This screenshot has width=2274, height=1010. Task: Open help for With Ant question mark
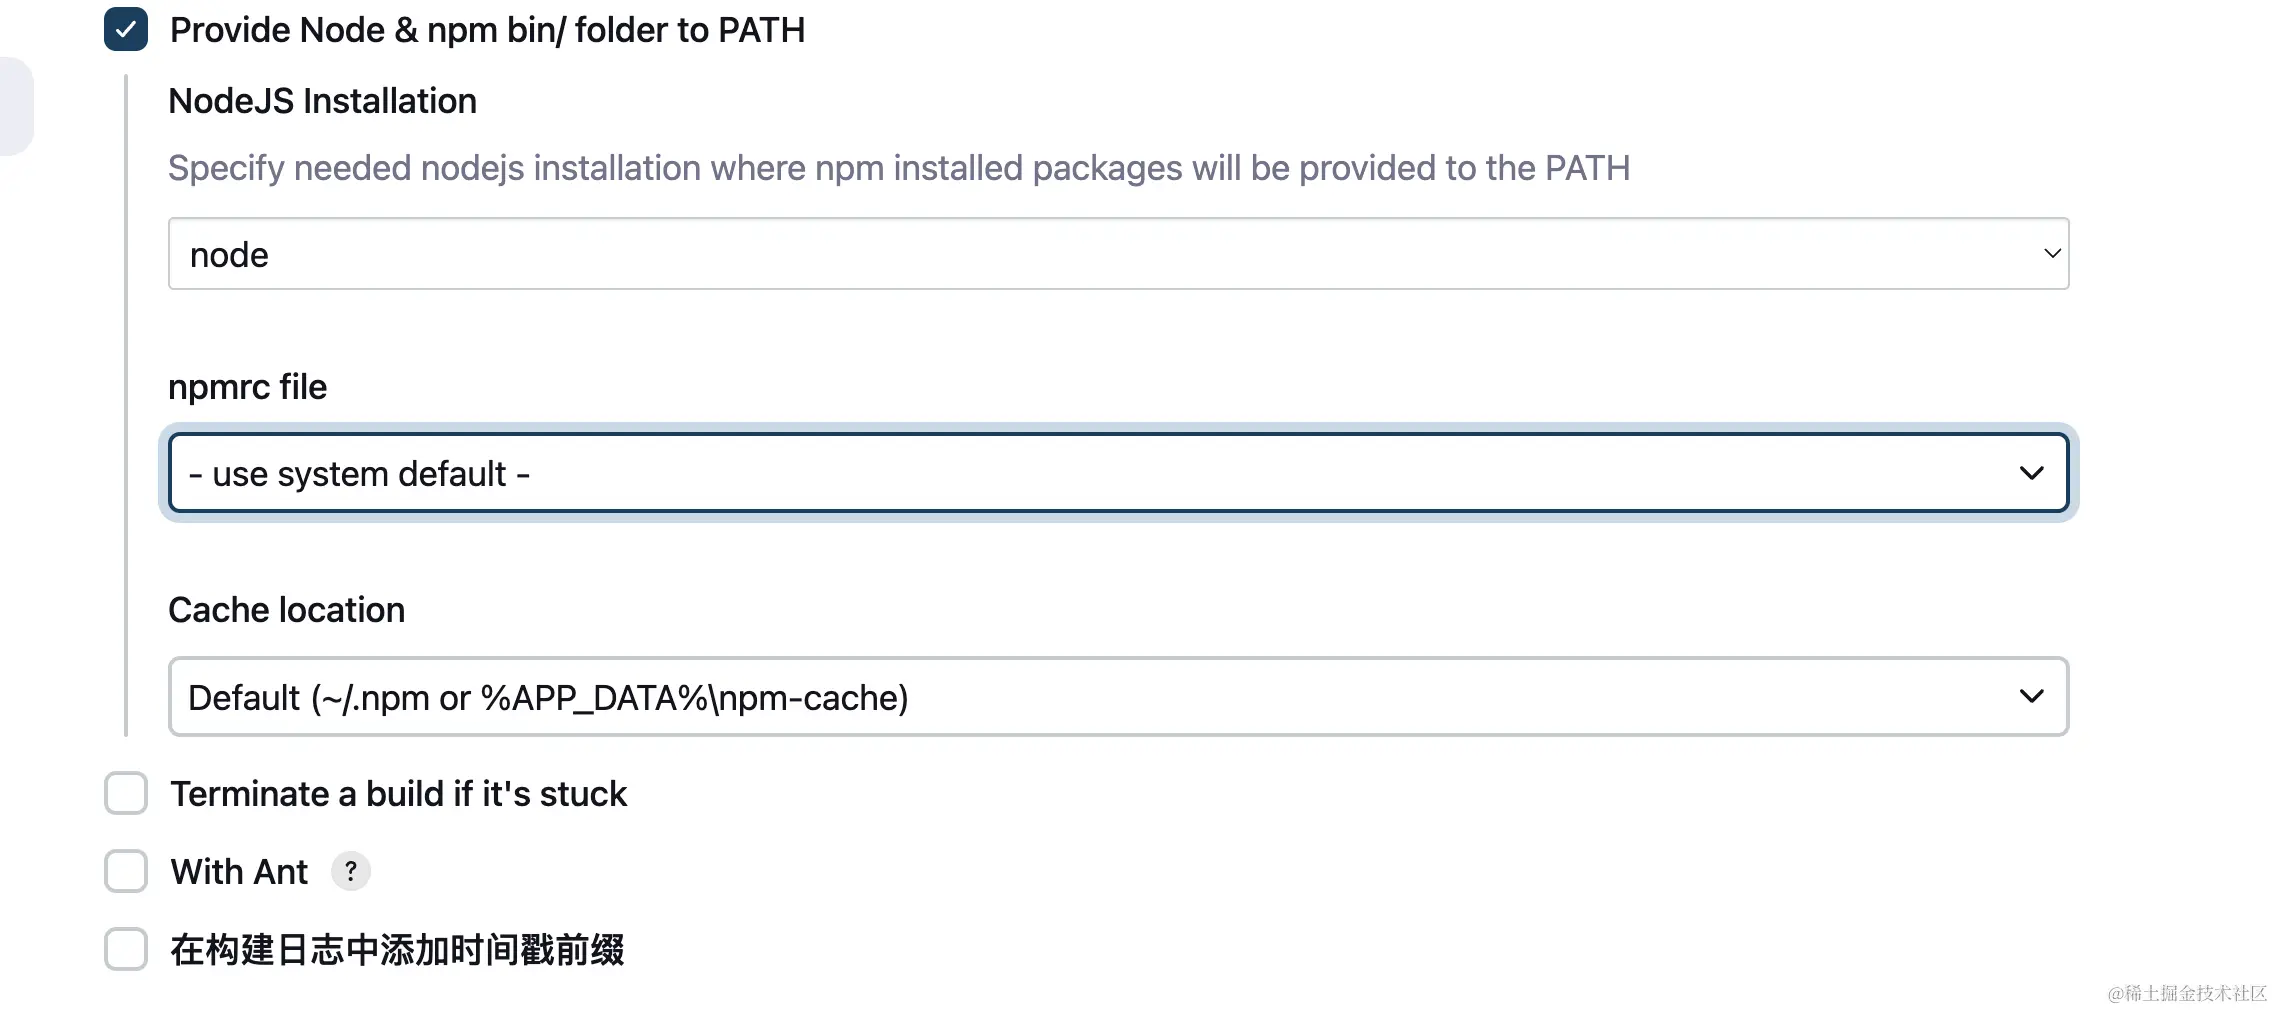pyautogui.click(x=351, y=871)
